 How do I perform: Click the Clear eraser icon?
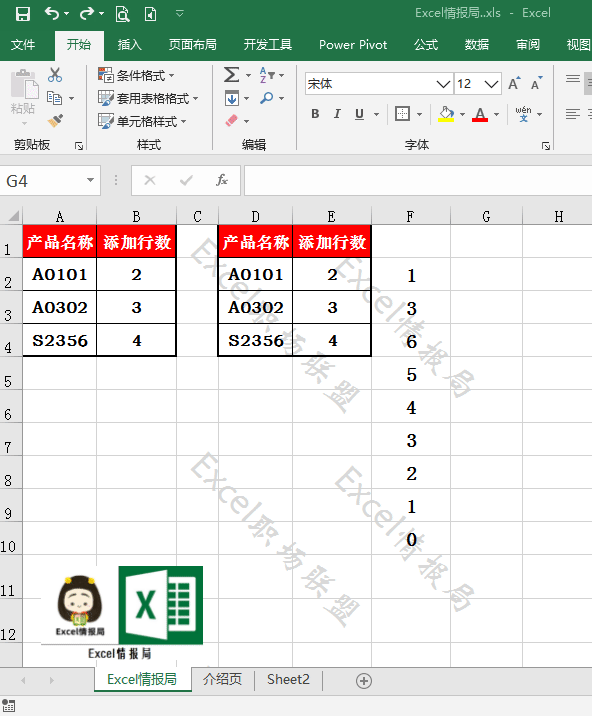(232, 121)
